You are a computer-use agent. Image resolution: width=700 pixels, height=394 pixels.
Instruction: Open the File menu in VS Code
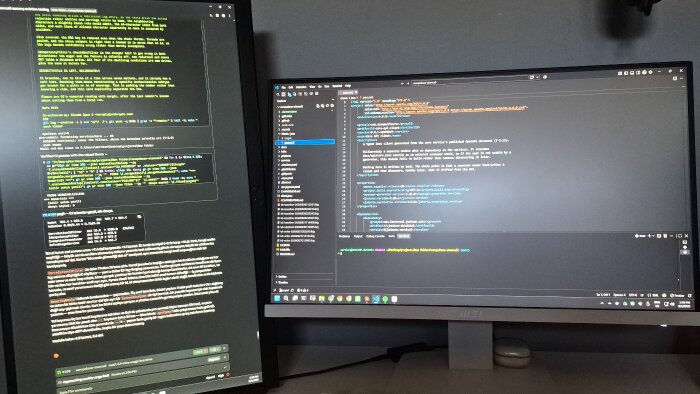pyautogui.click(x=283, y=87)
